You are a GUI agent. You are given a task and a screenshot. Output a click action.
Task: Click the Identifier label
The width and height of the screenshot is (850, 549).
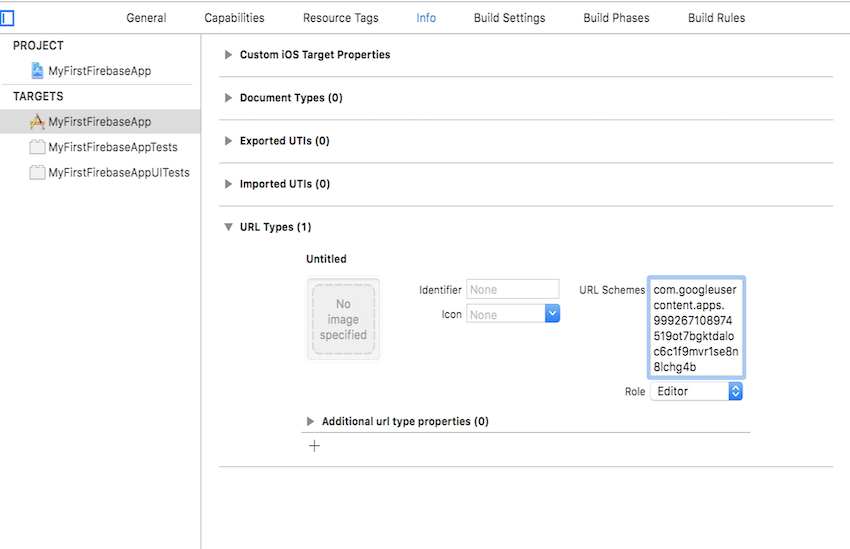click(440, 290)
